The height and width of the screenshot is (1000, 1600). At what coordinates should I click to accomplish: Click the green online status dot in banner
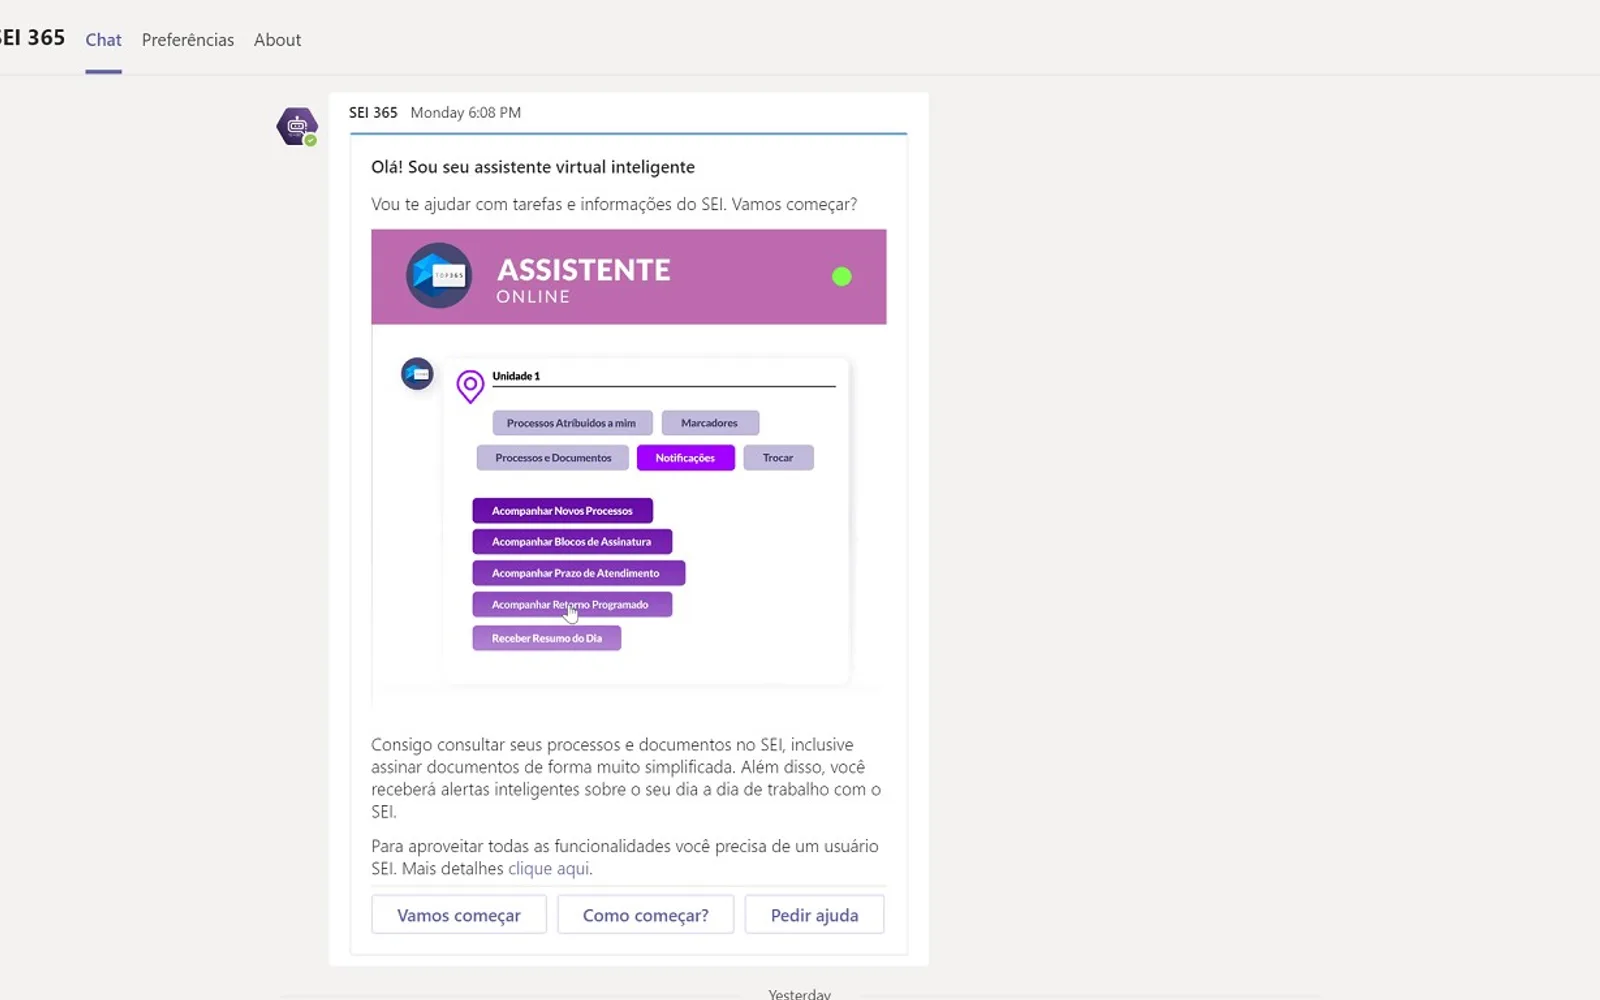click(842, 277)
